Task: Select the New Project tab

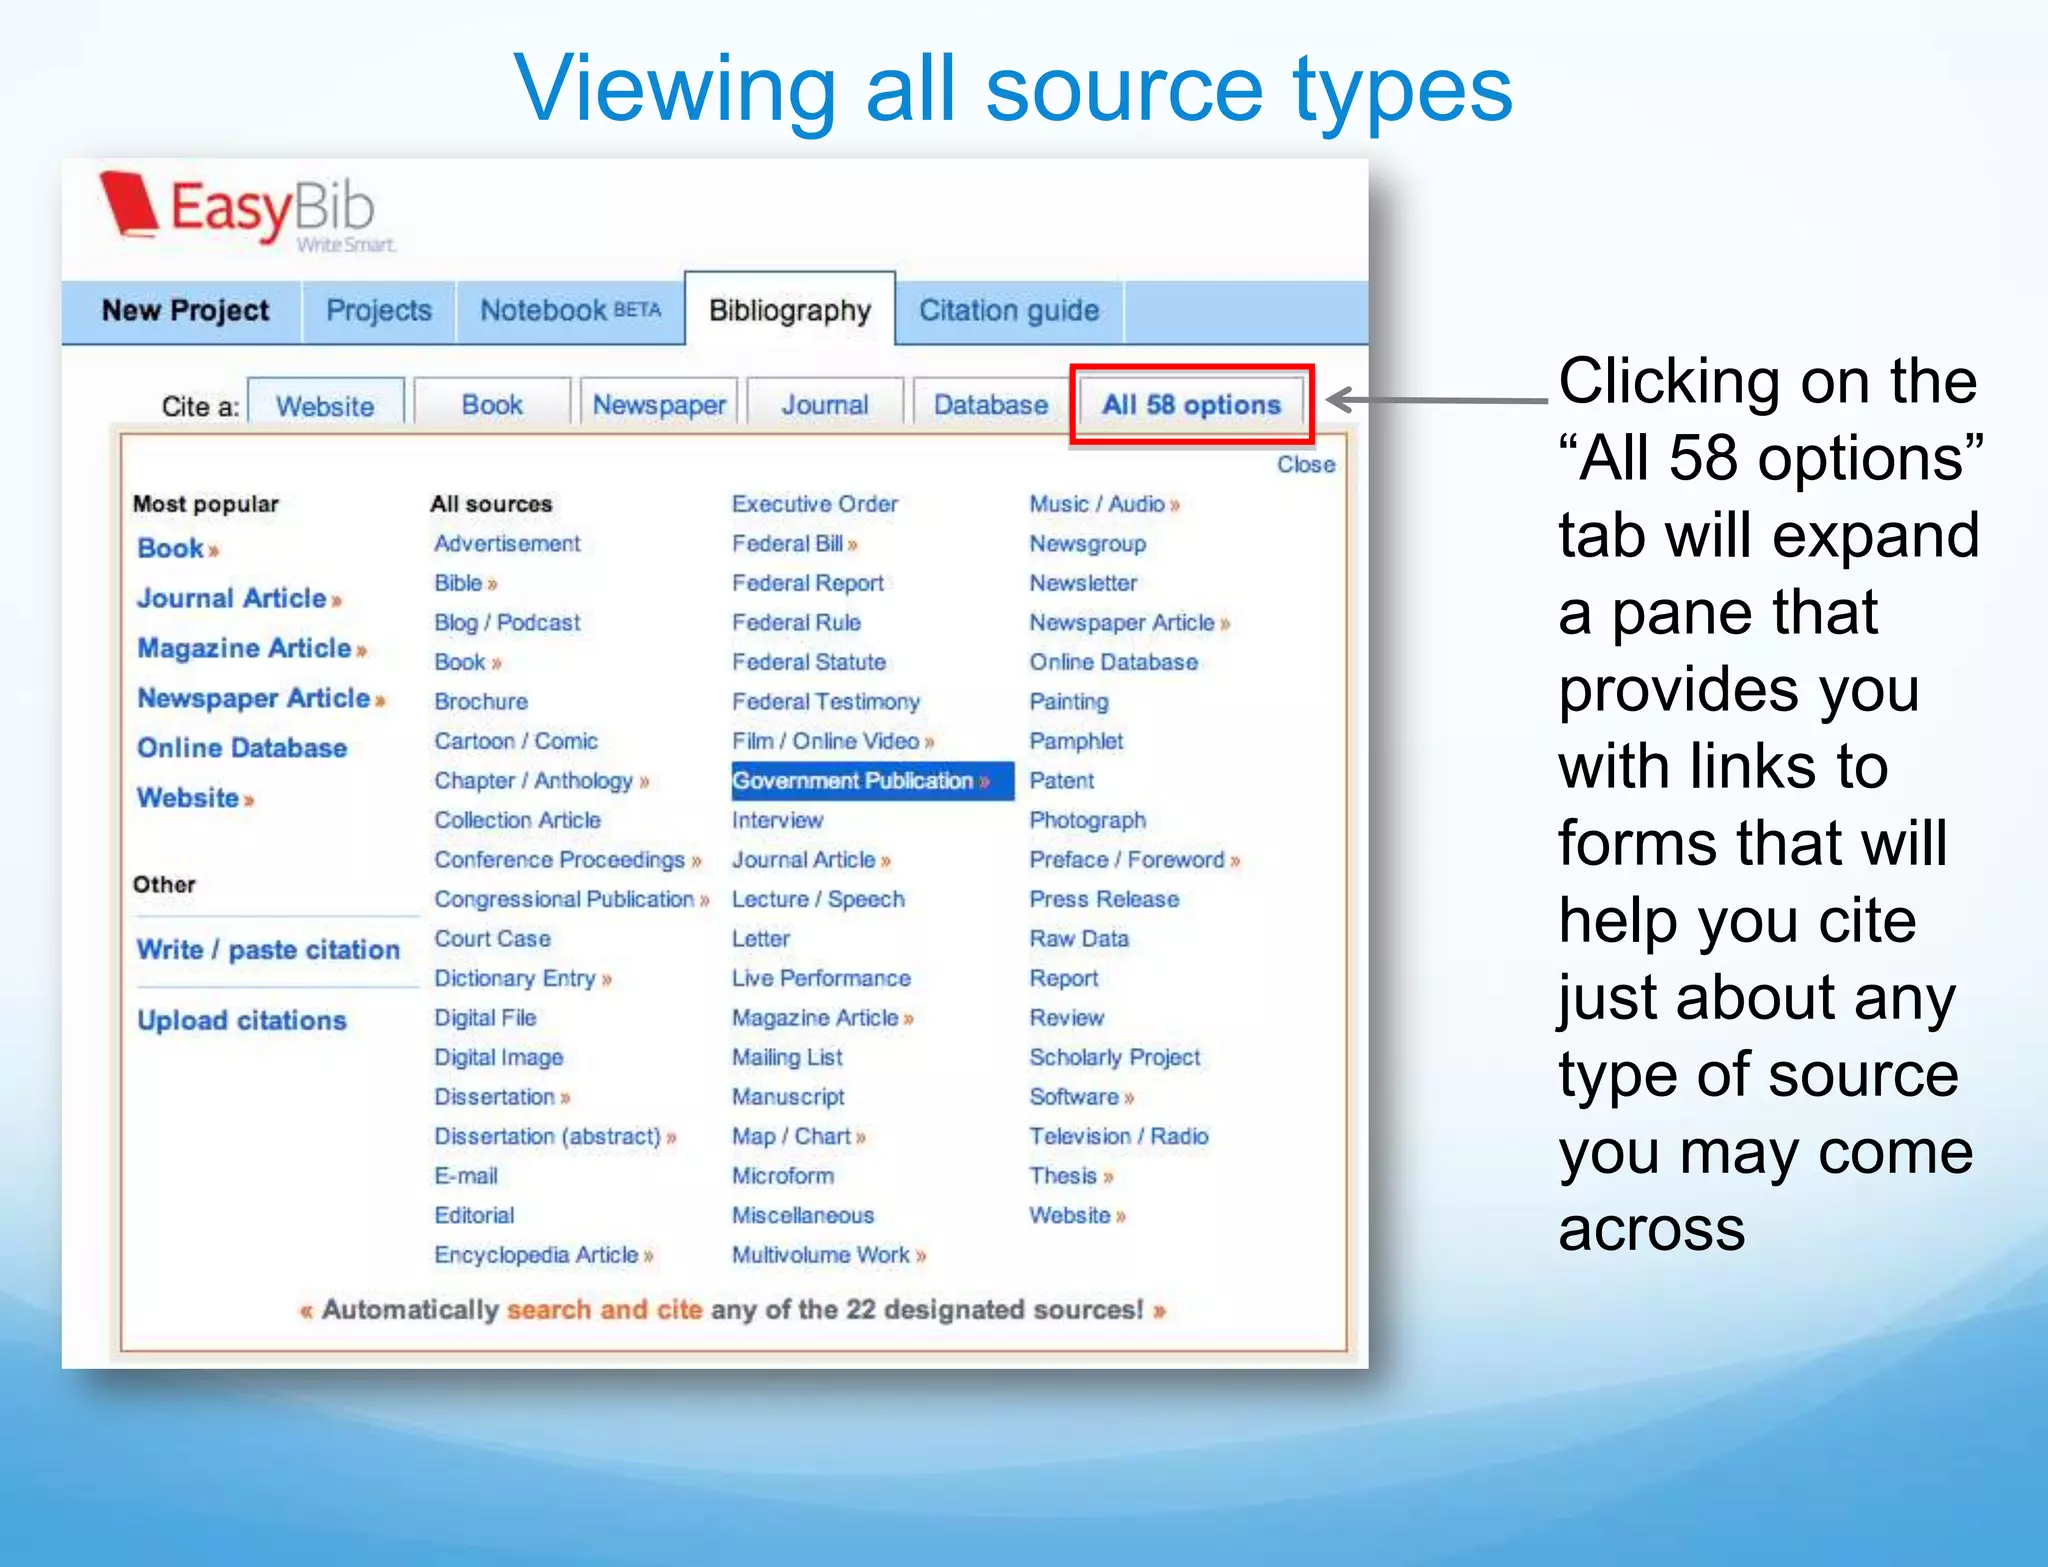Action: coord(185,311)
